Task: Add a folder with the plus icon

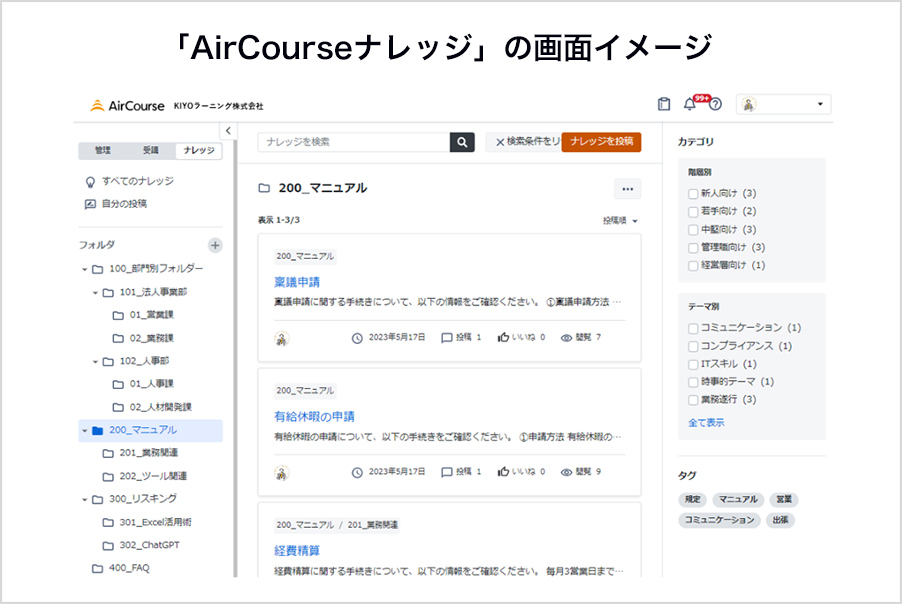Action: tap(215, 246)
